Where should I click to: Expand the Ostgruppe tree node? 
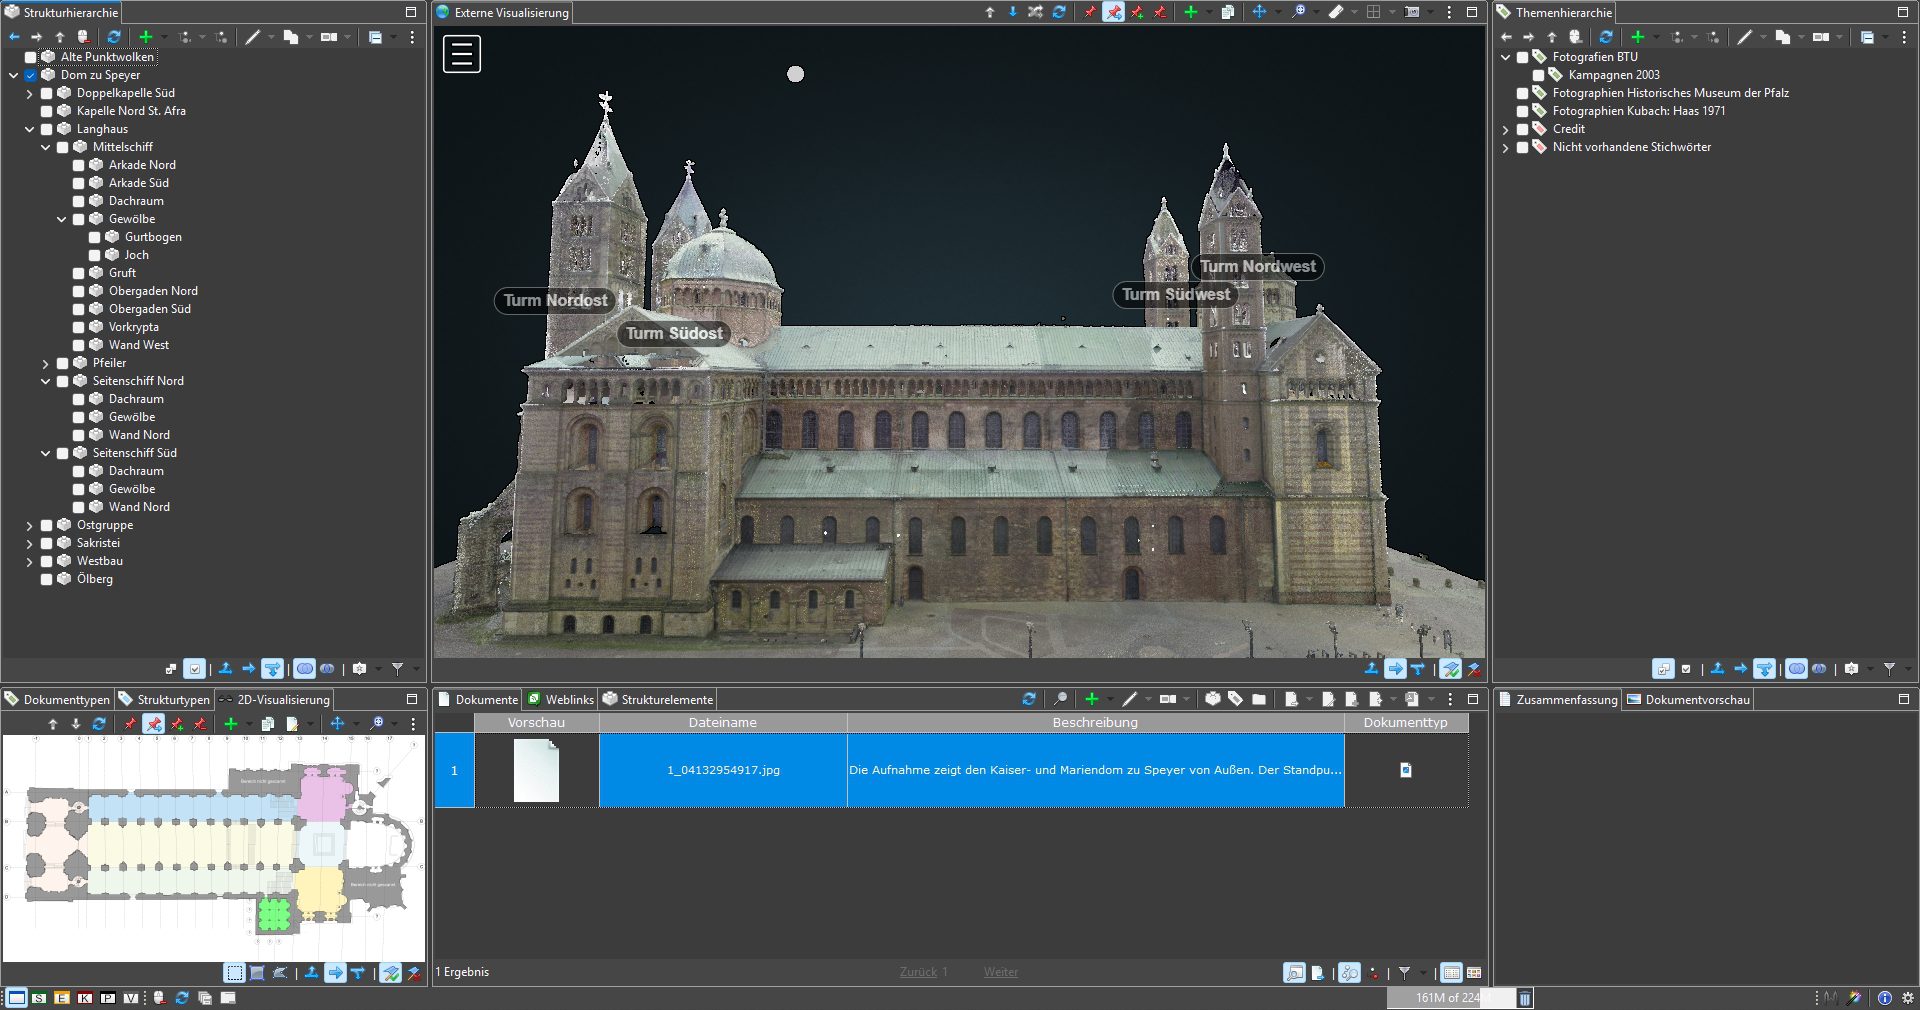click(30, 525)
